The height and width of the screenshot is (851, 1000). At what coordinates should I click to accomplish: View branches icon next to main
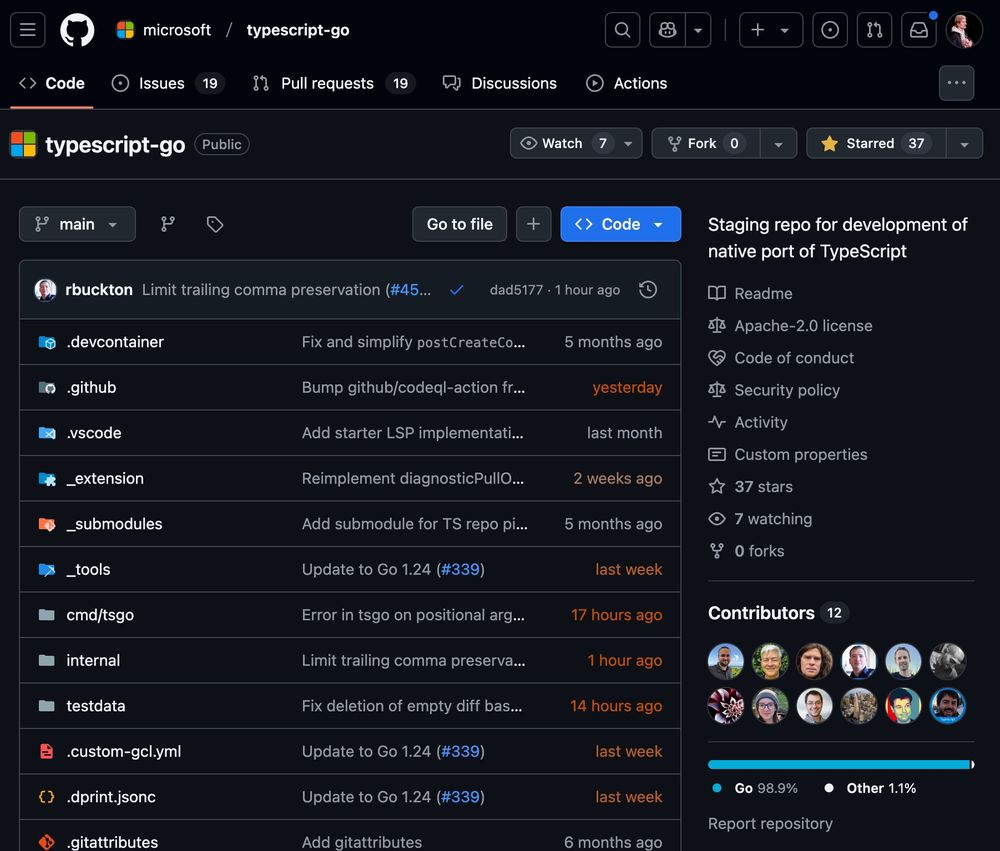168,224
